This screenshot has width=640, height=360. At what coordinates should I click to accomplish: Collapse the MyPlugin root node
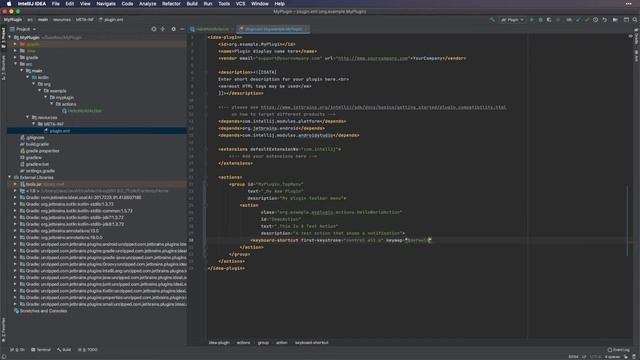tap(10, 37)
